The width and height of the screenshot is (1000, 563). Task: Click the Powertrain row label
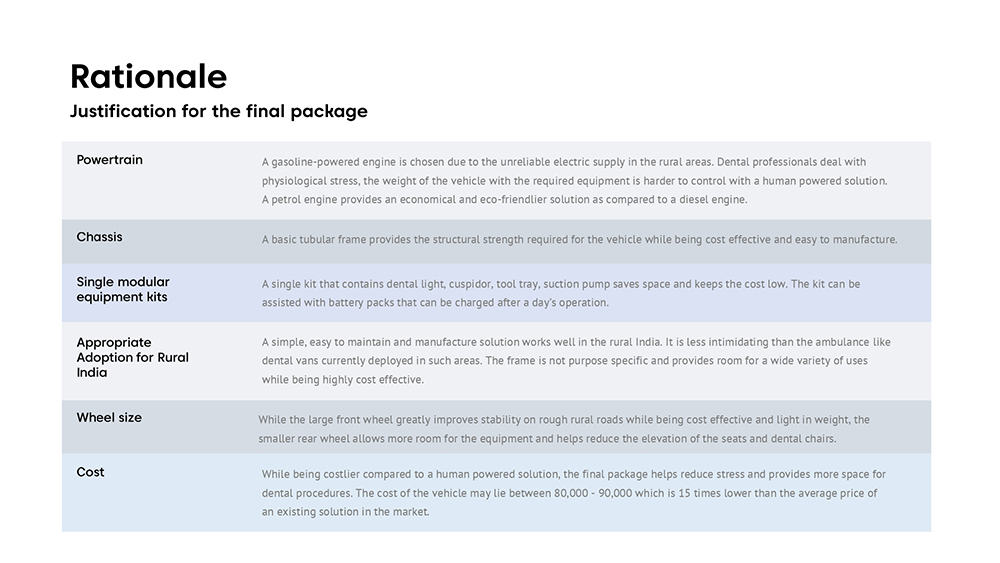pyautogui.click(x=109, y=160)
